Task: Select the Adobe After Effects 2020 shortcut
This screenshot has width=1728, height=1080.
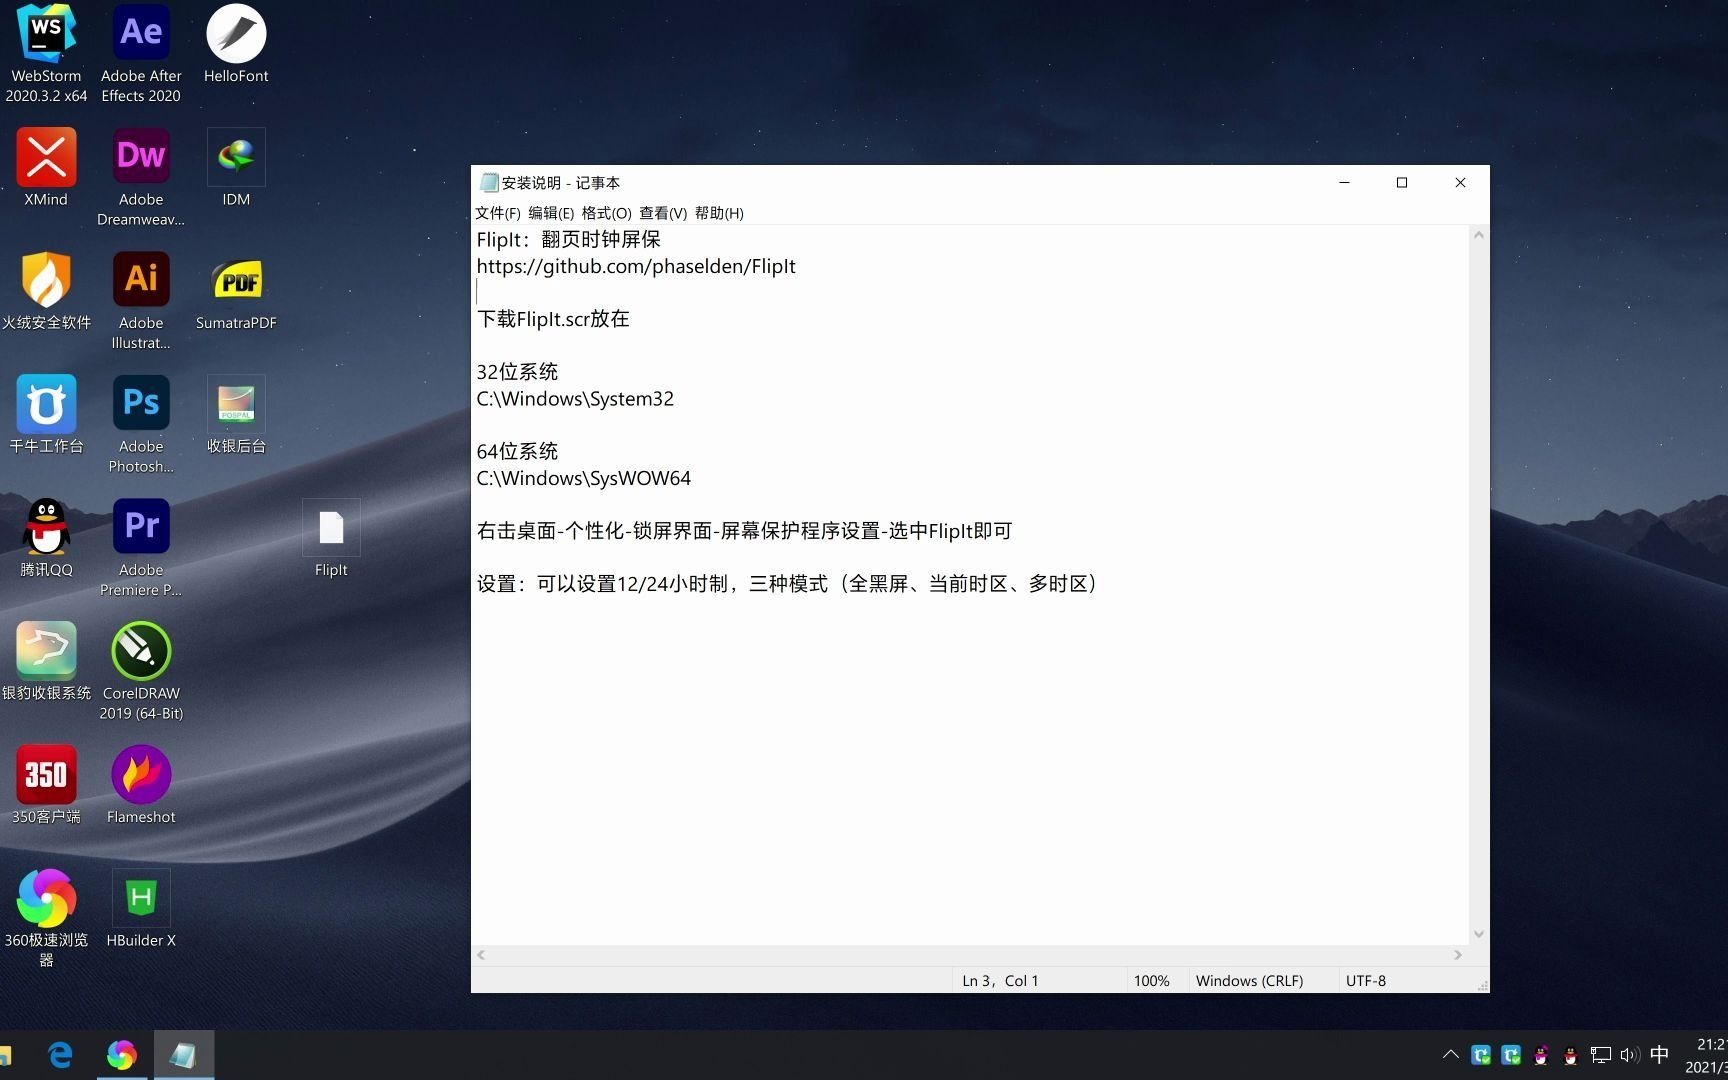Action: coord(141,53)
